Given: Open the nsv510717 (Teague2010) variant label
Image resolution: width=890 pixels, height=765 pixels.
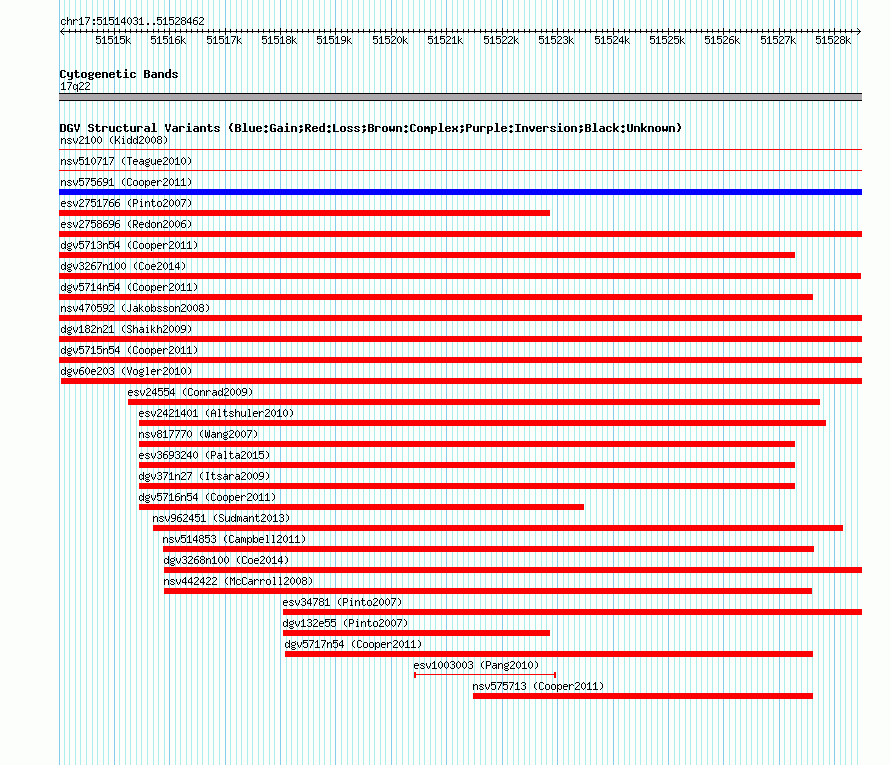Looking at the screenshot, I should click(126, 161).
